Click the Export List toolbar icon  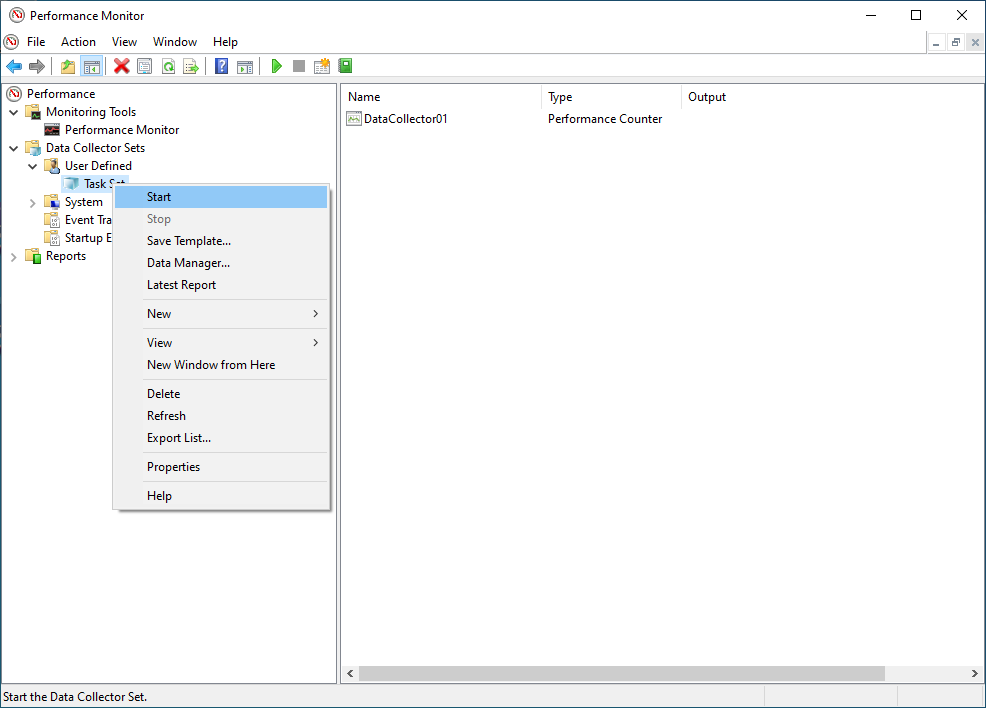192,65
